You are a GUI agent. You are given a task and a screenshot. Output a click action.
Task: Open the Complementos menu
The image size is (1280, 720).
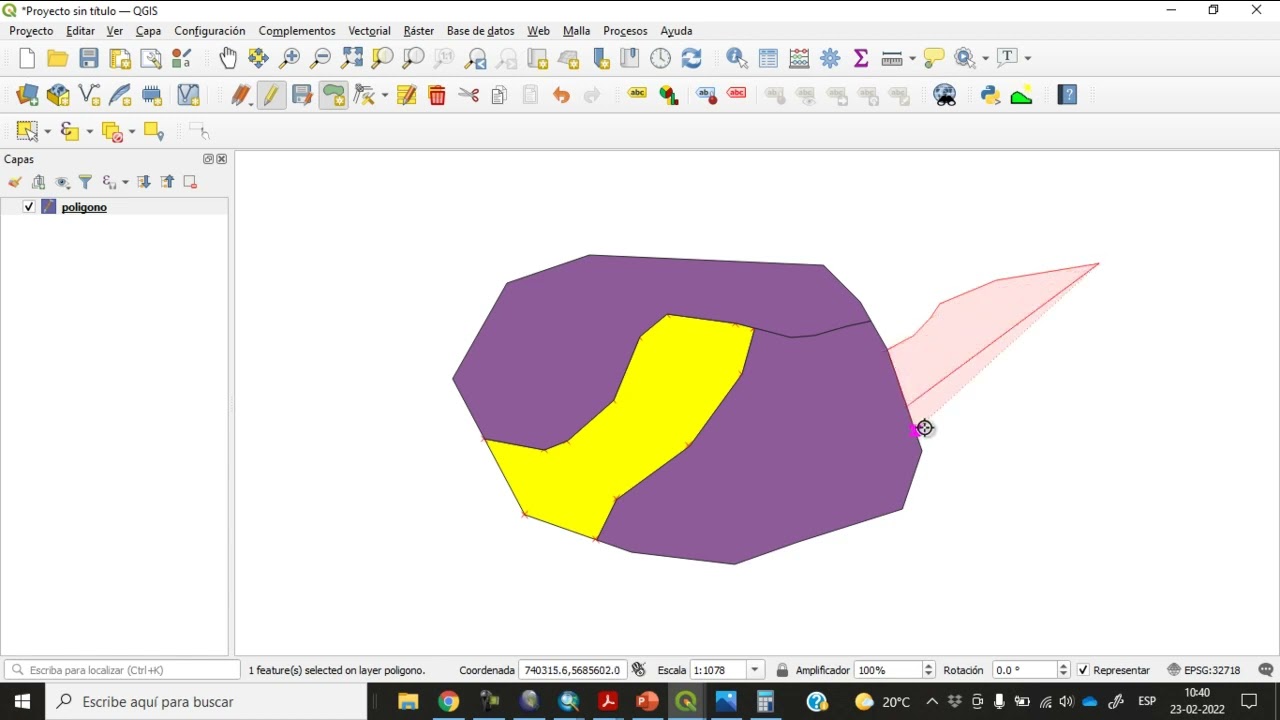point(297,31)
